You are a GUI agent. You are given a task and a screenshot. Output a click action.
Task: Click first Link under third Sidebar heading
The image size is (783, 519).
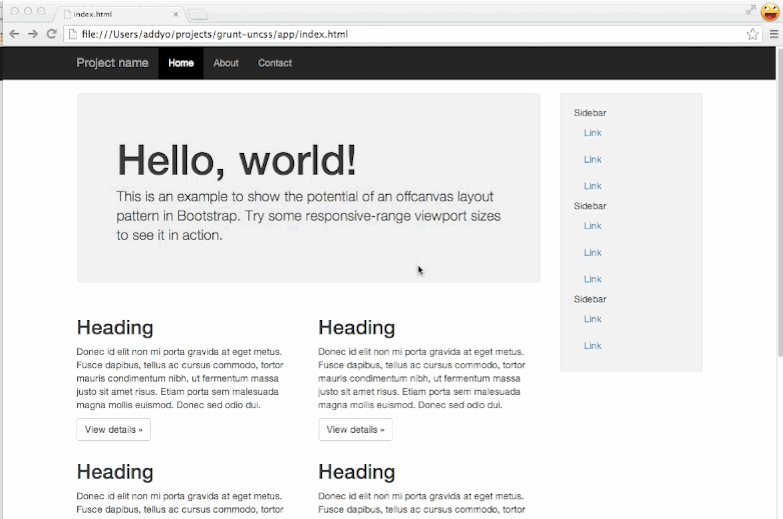point(593,319)
